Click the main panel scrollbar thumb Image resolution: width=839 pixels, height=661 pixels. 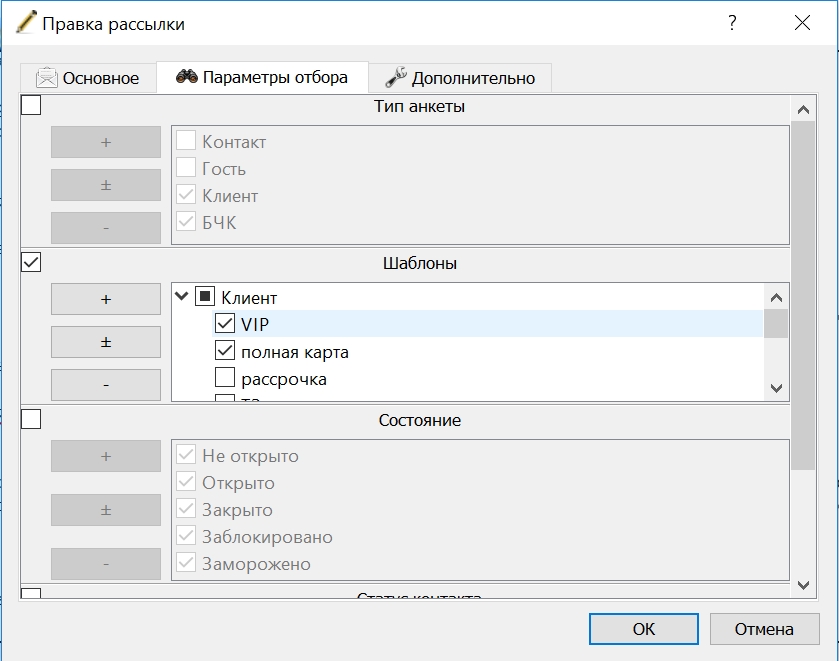click(803, 295)
